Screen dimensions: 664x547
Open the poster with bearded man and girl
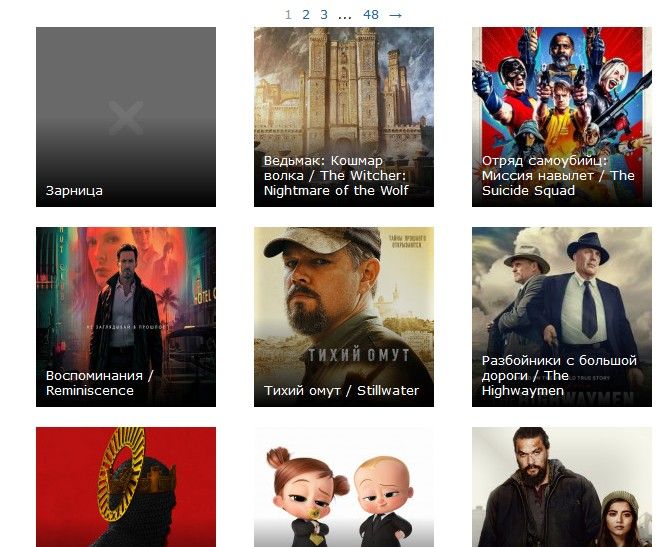click(x=562, y=487)
